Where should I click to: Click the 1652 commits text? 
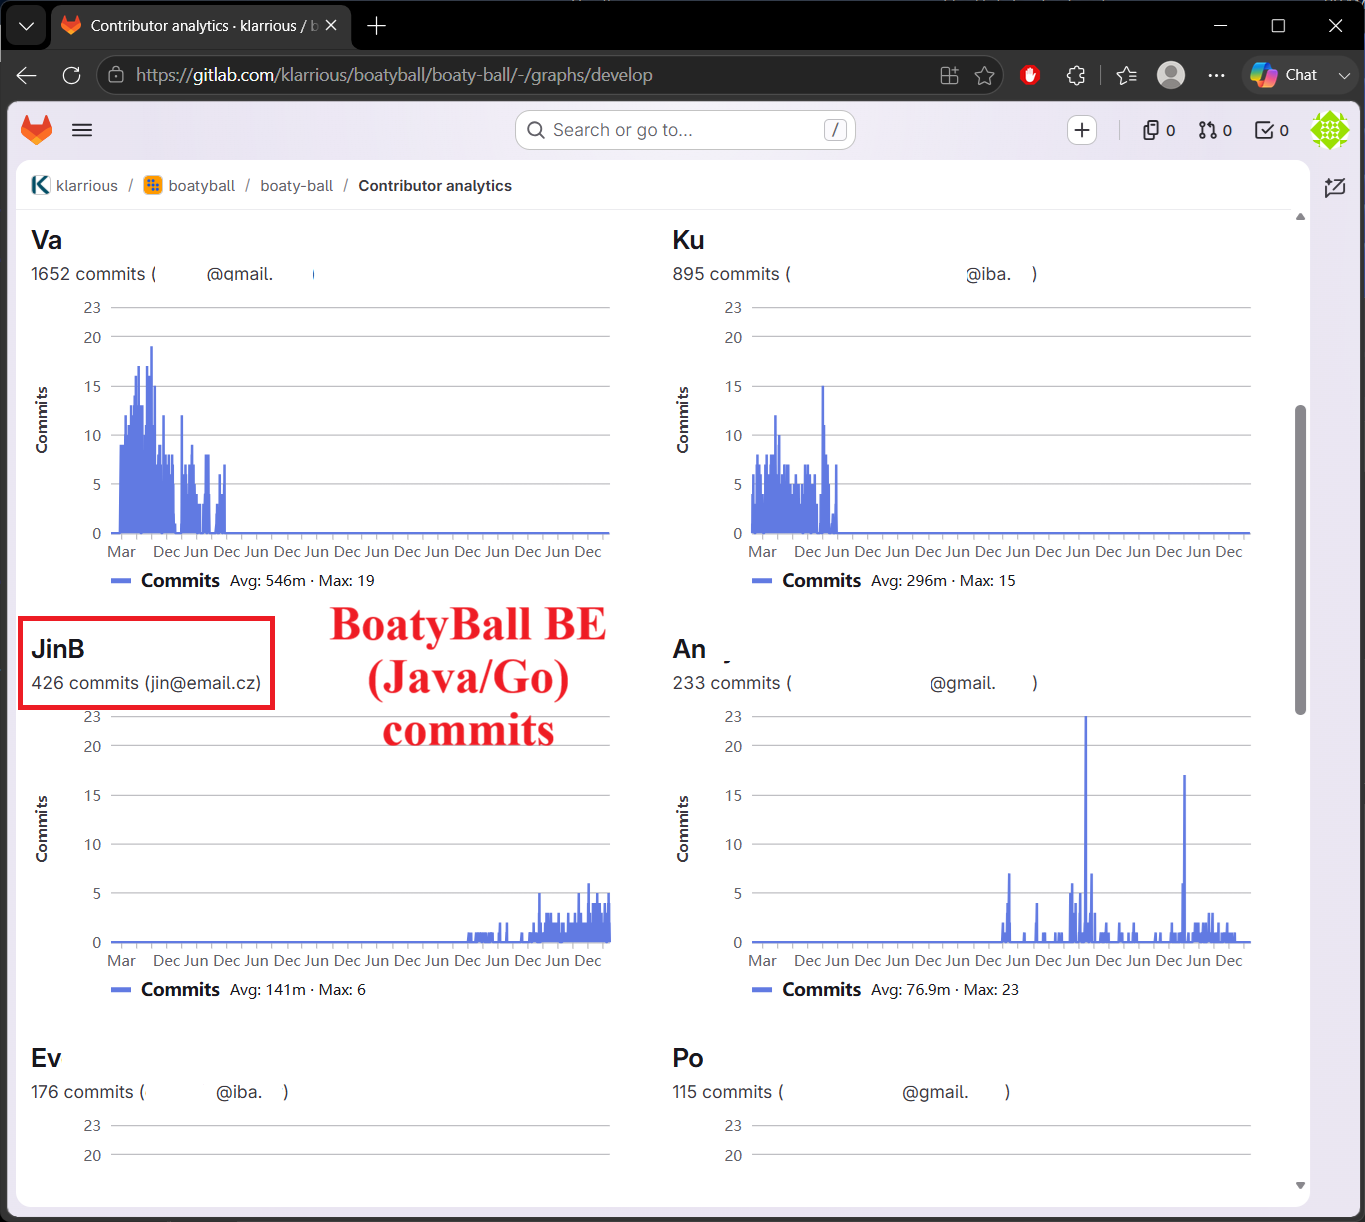88,274
